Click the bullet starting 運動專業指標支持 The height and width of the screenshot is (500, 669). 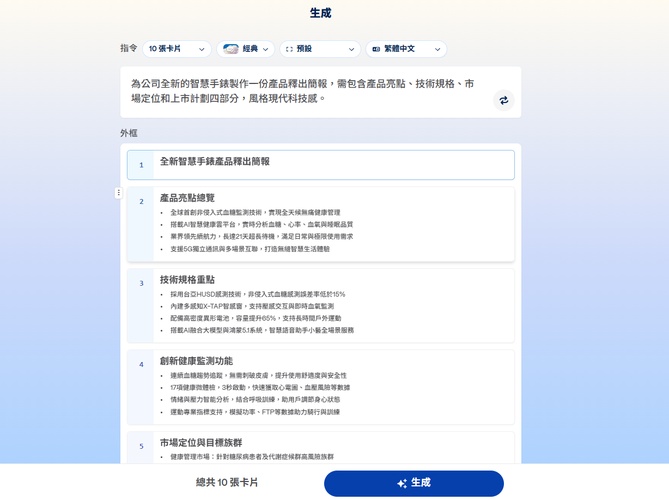[255, 412]
